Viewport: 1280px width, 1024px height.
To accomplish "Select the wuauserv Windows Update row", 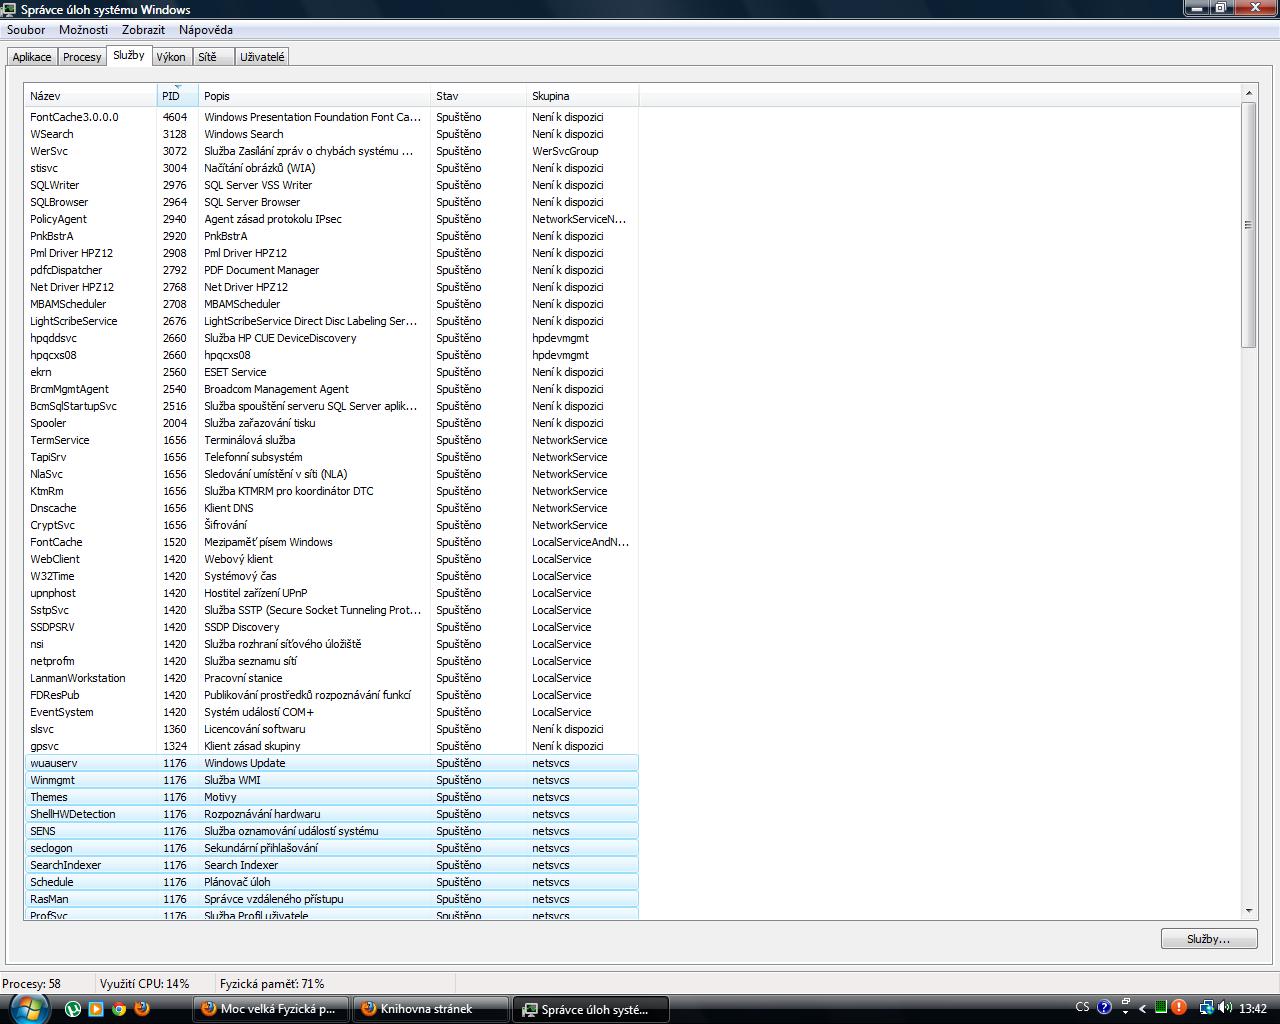I will point(331,763).
